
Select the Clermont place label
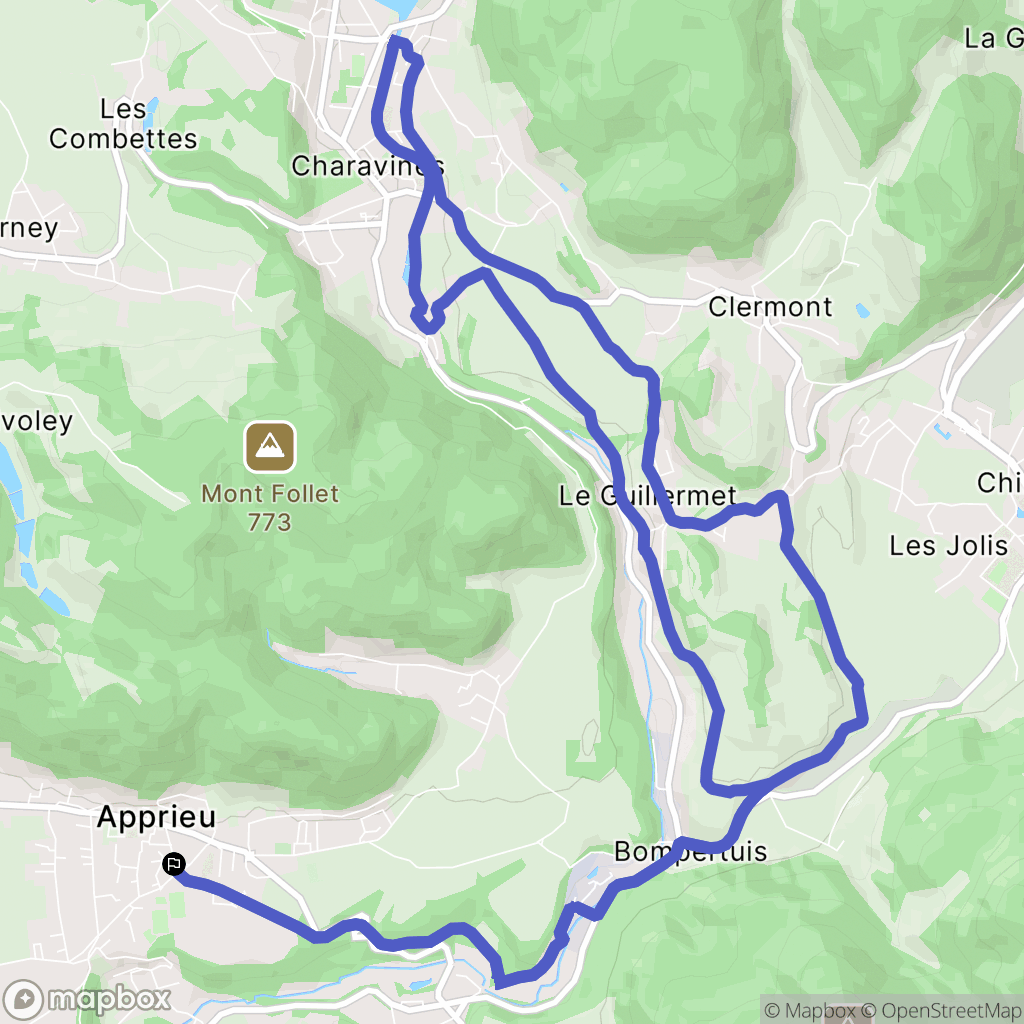770,306
